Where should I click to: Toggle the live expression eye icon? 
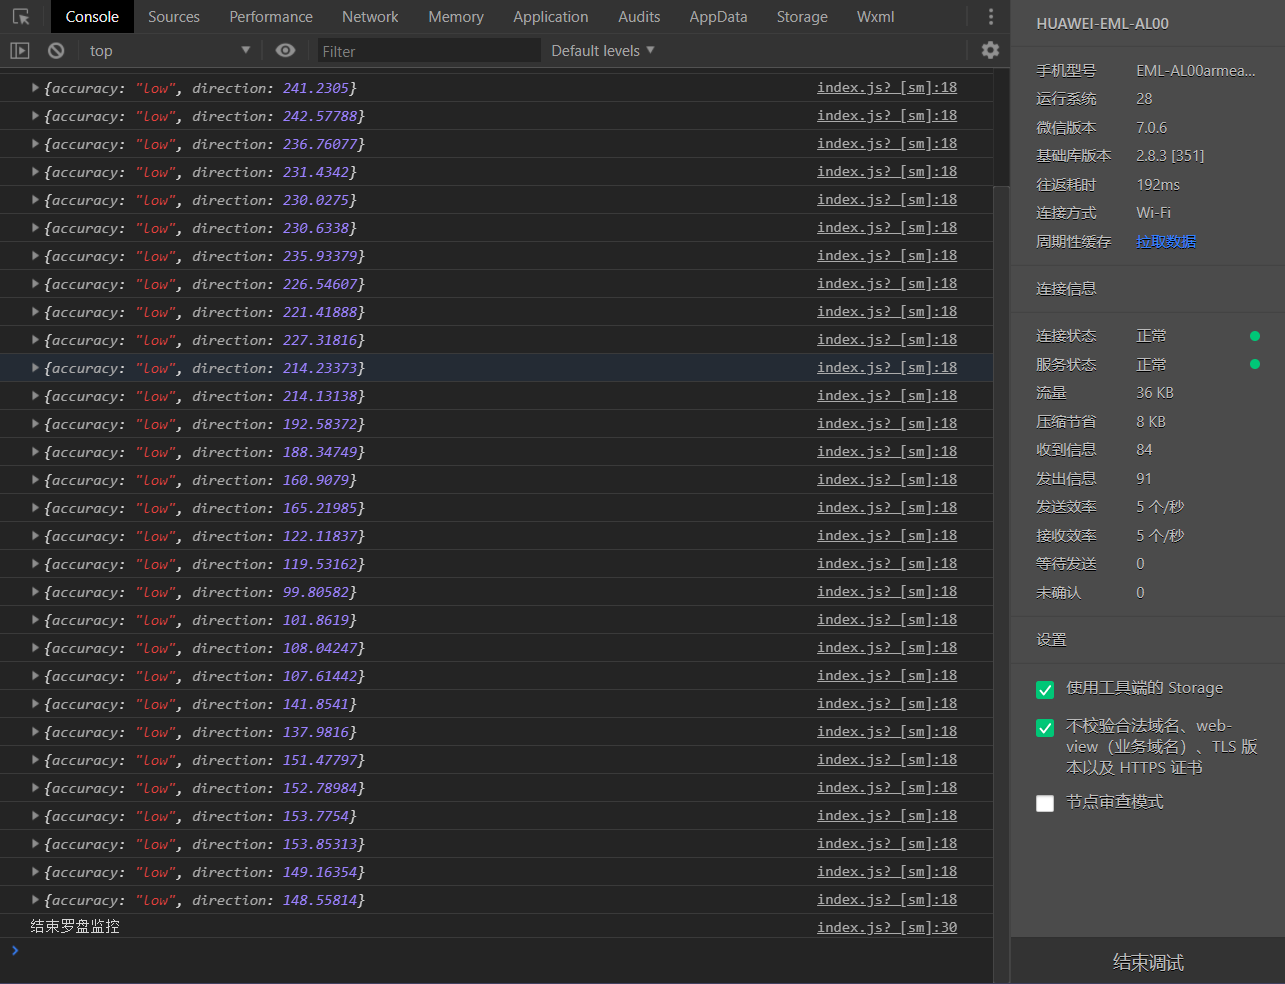pos(285,50)
